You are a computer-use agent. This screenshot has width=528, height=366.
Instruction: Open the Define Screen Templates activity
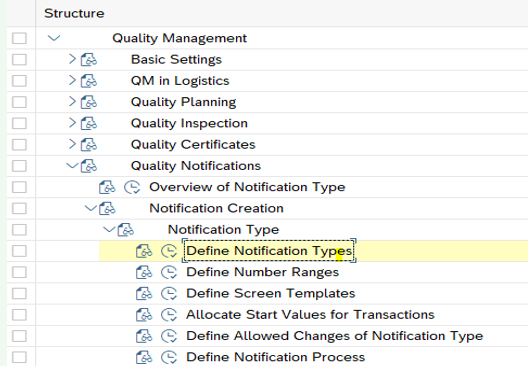(x=270, y=293)
